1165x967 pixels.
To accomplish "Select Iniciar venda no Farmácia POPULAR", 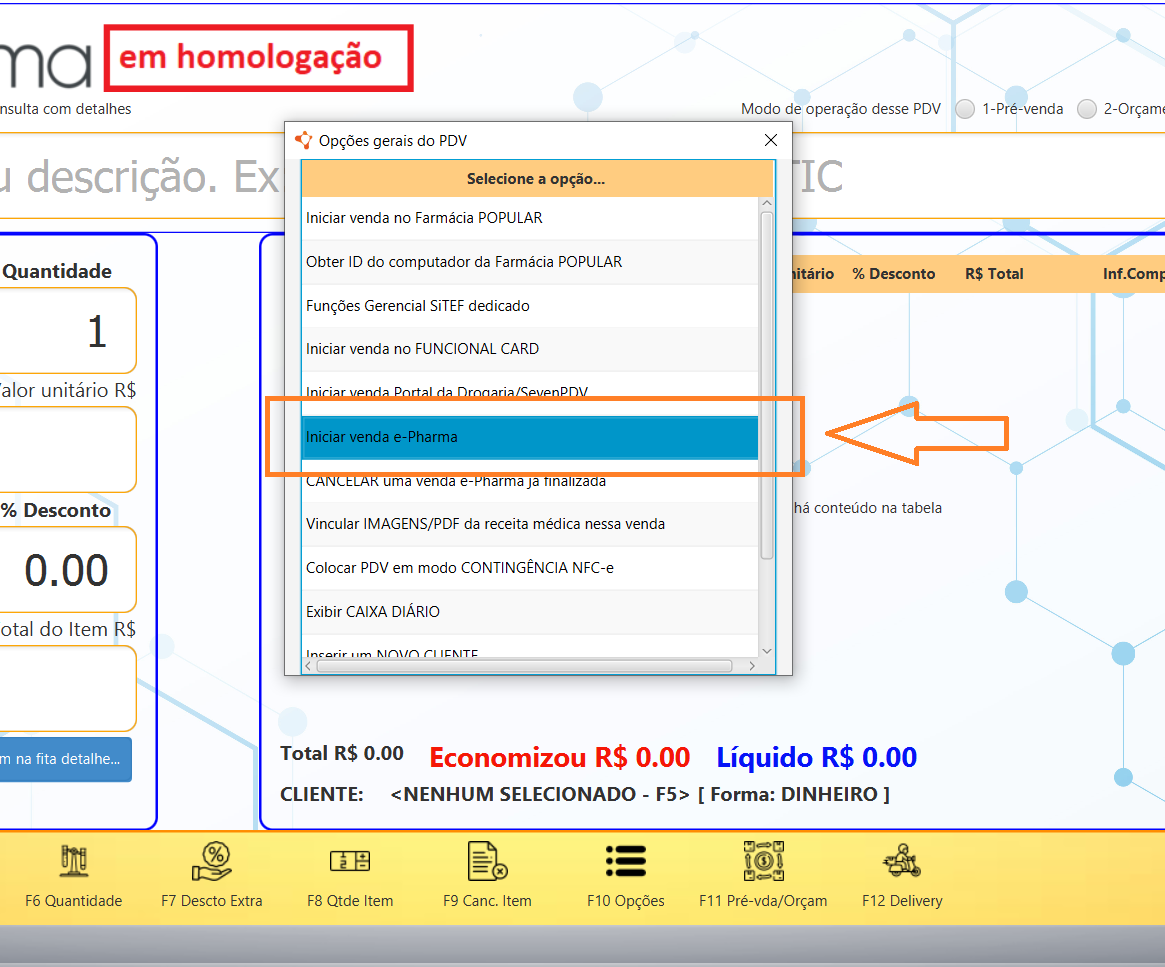I will click(x=529, y=218).
